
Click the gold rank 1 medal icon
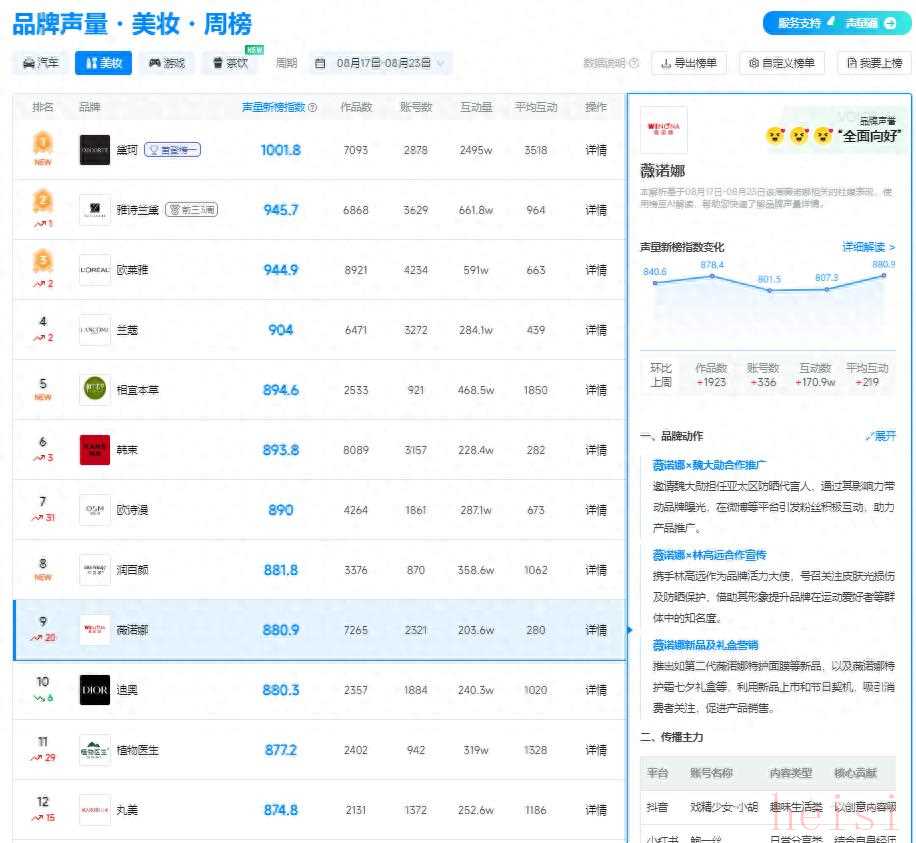tap(43, 143)
